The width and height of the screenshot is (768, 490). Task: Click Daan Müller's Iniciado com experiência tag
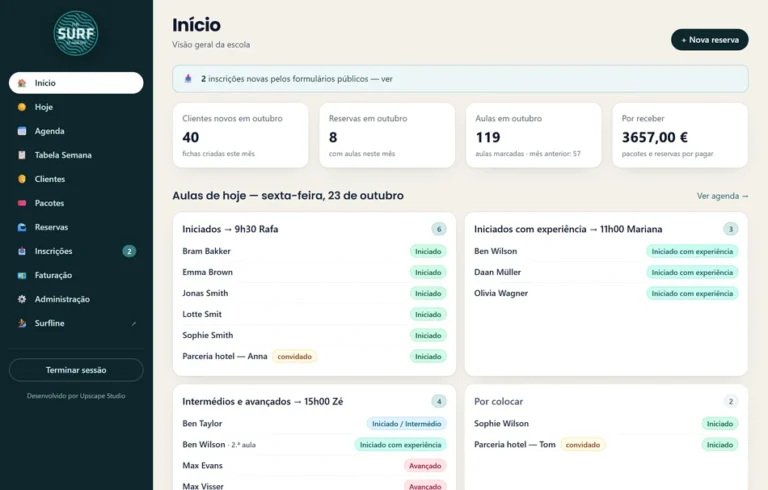point(692,272)
